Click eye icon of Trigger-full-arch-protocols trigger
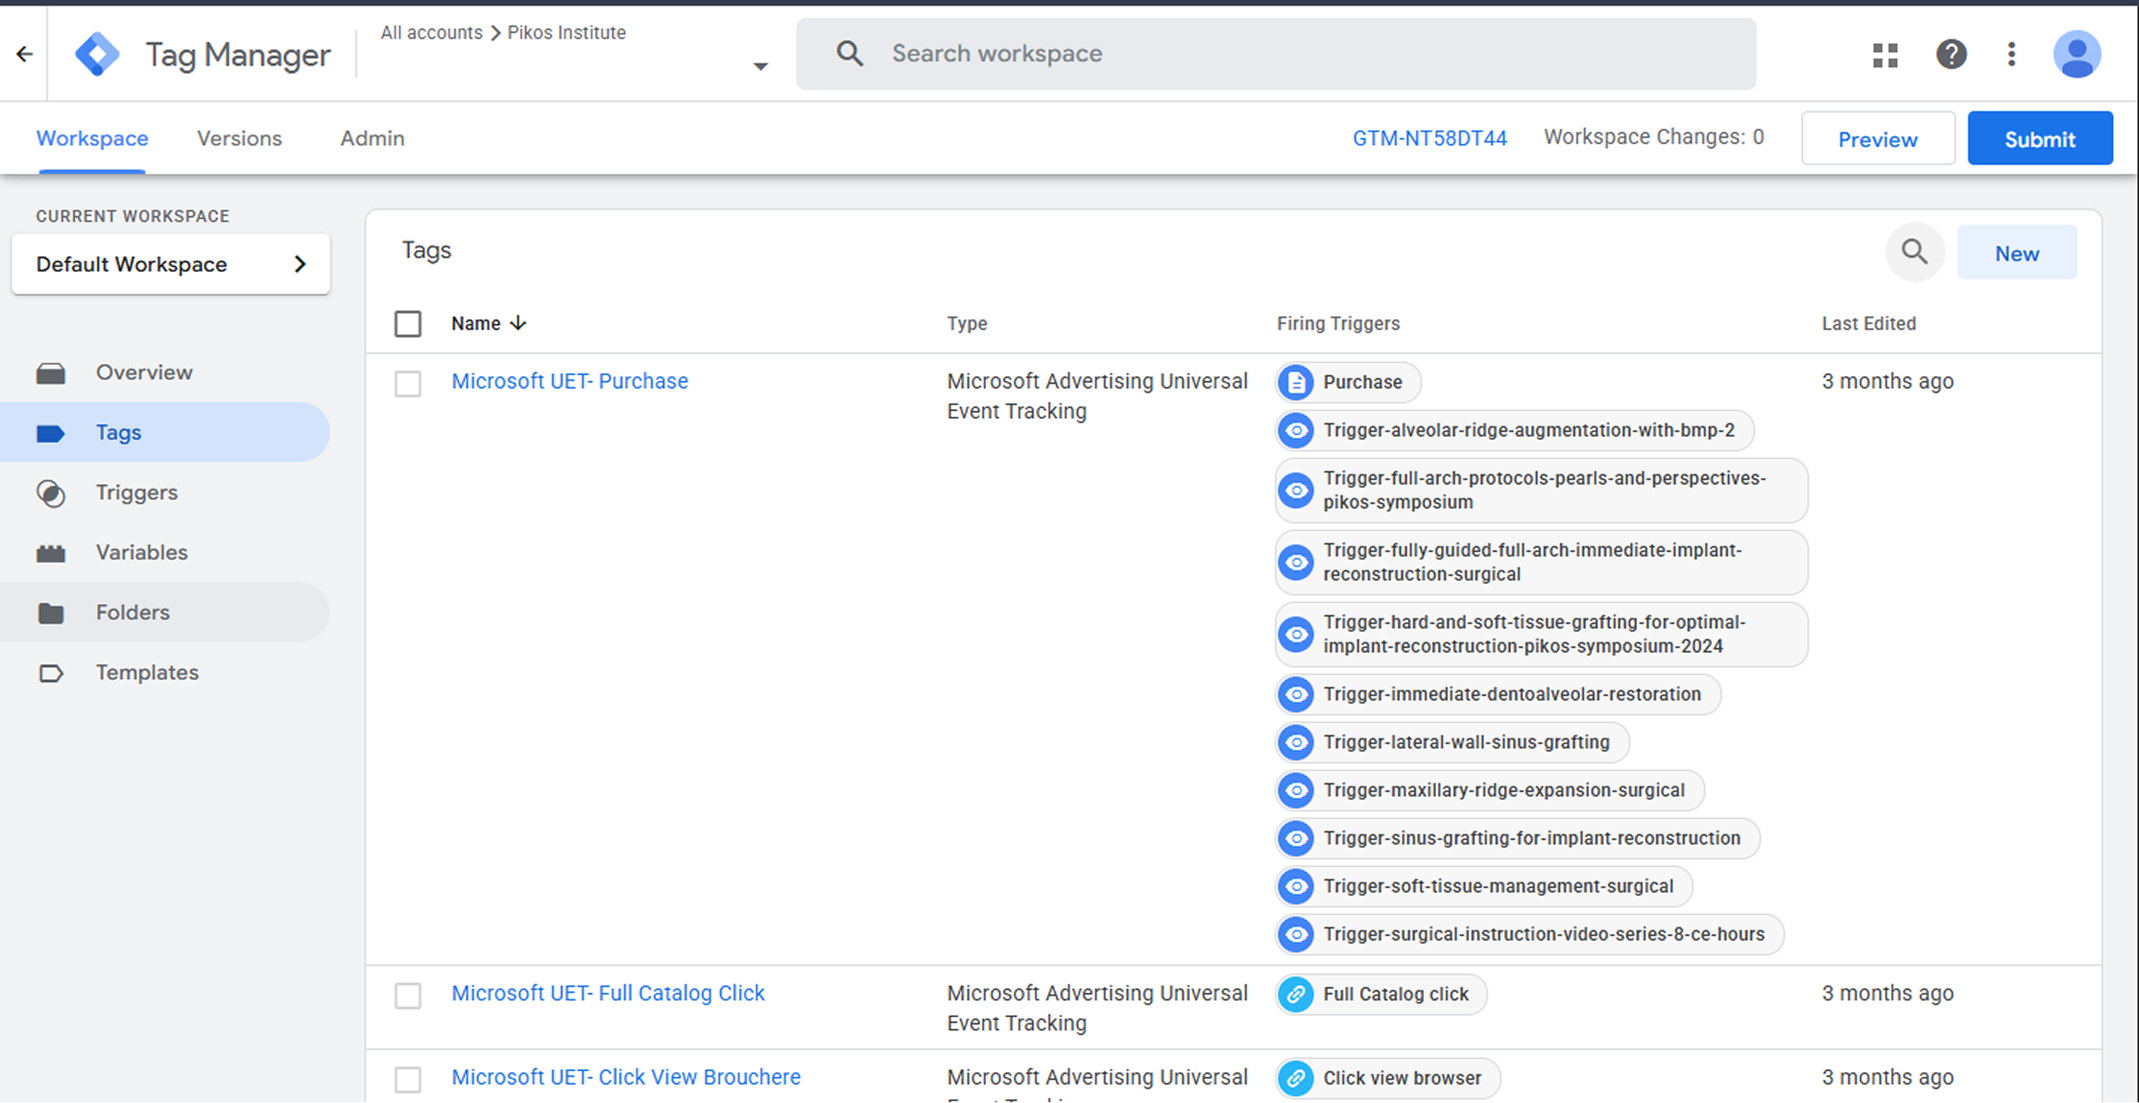 pos(1296,490)
